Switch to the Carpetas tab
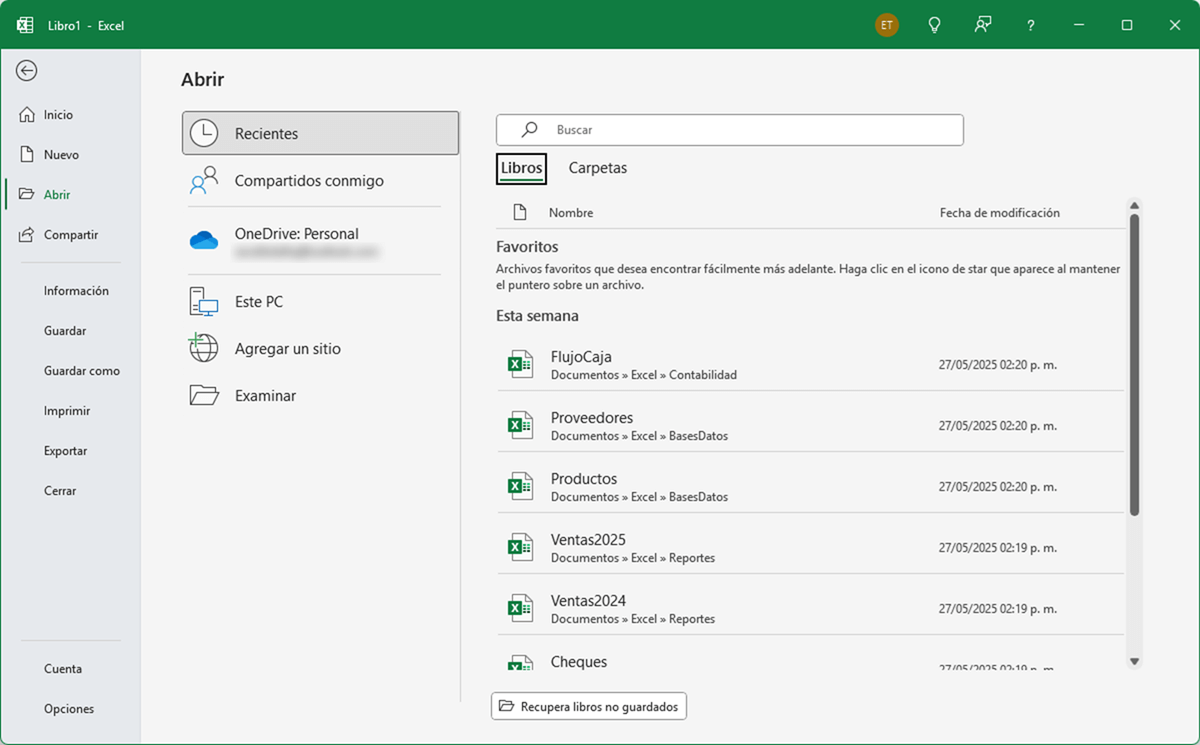This screenshot has width=1200, height=745. [598, 168]
